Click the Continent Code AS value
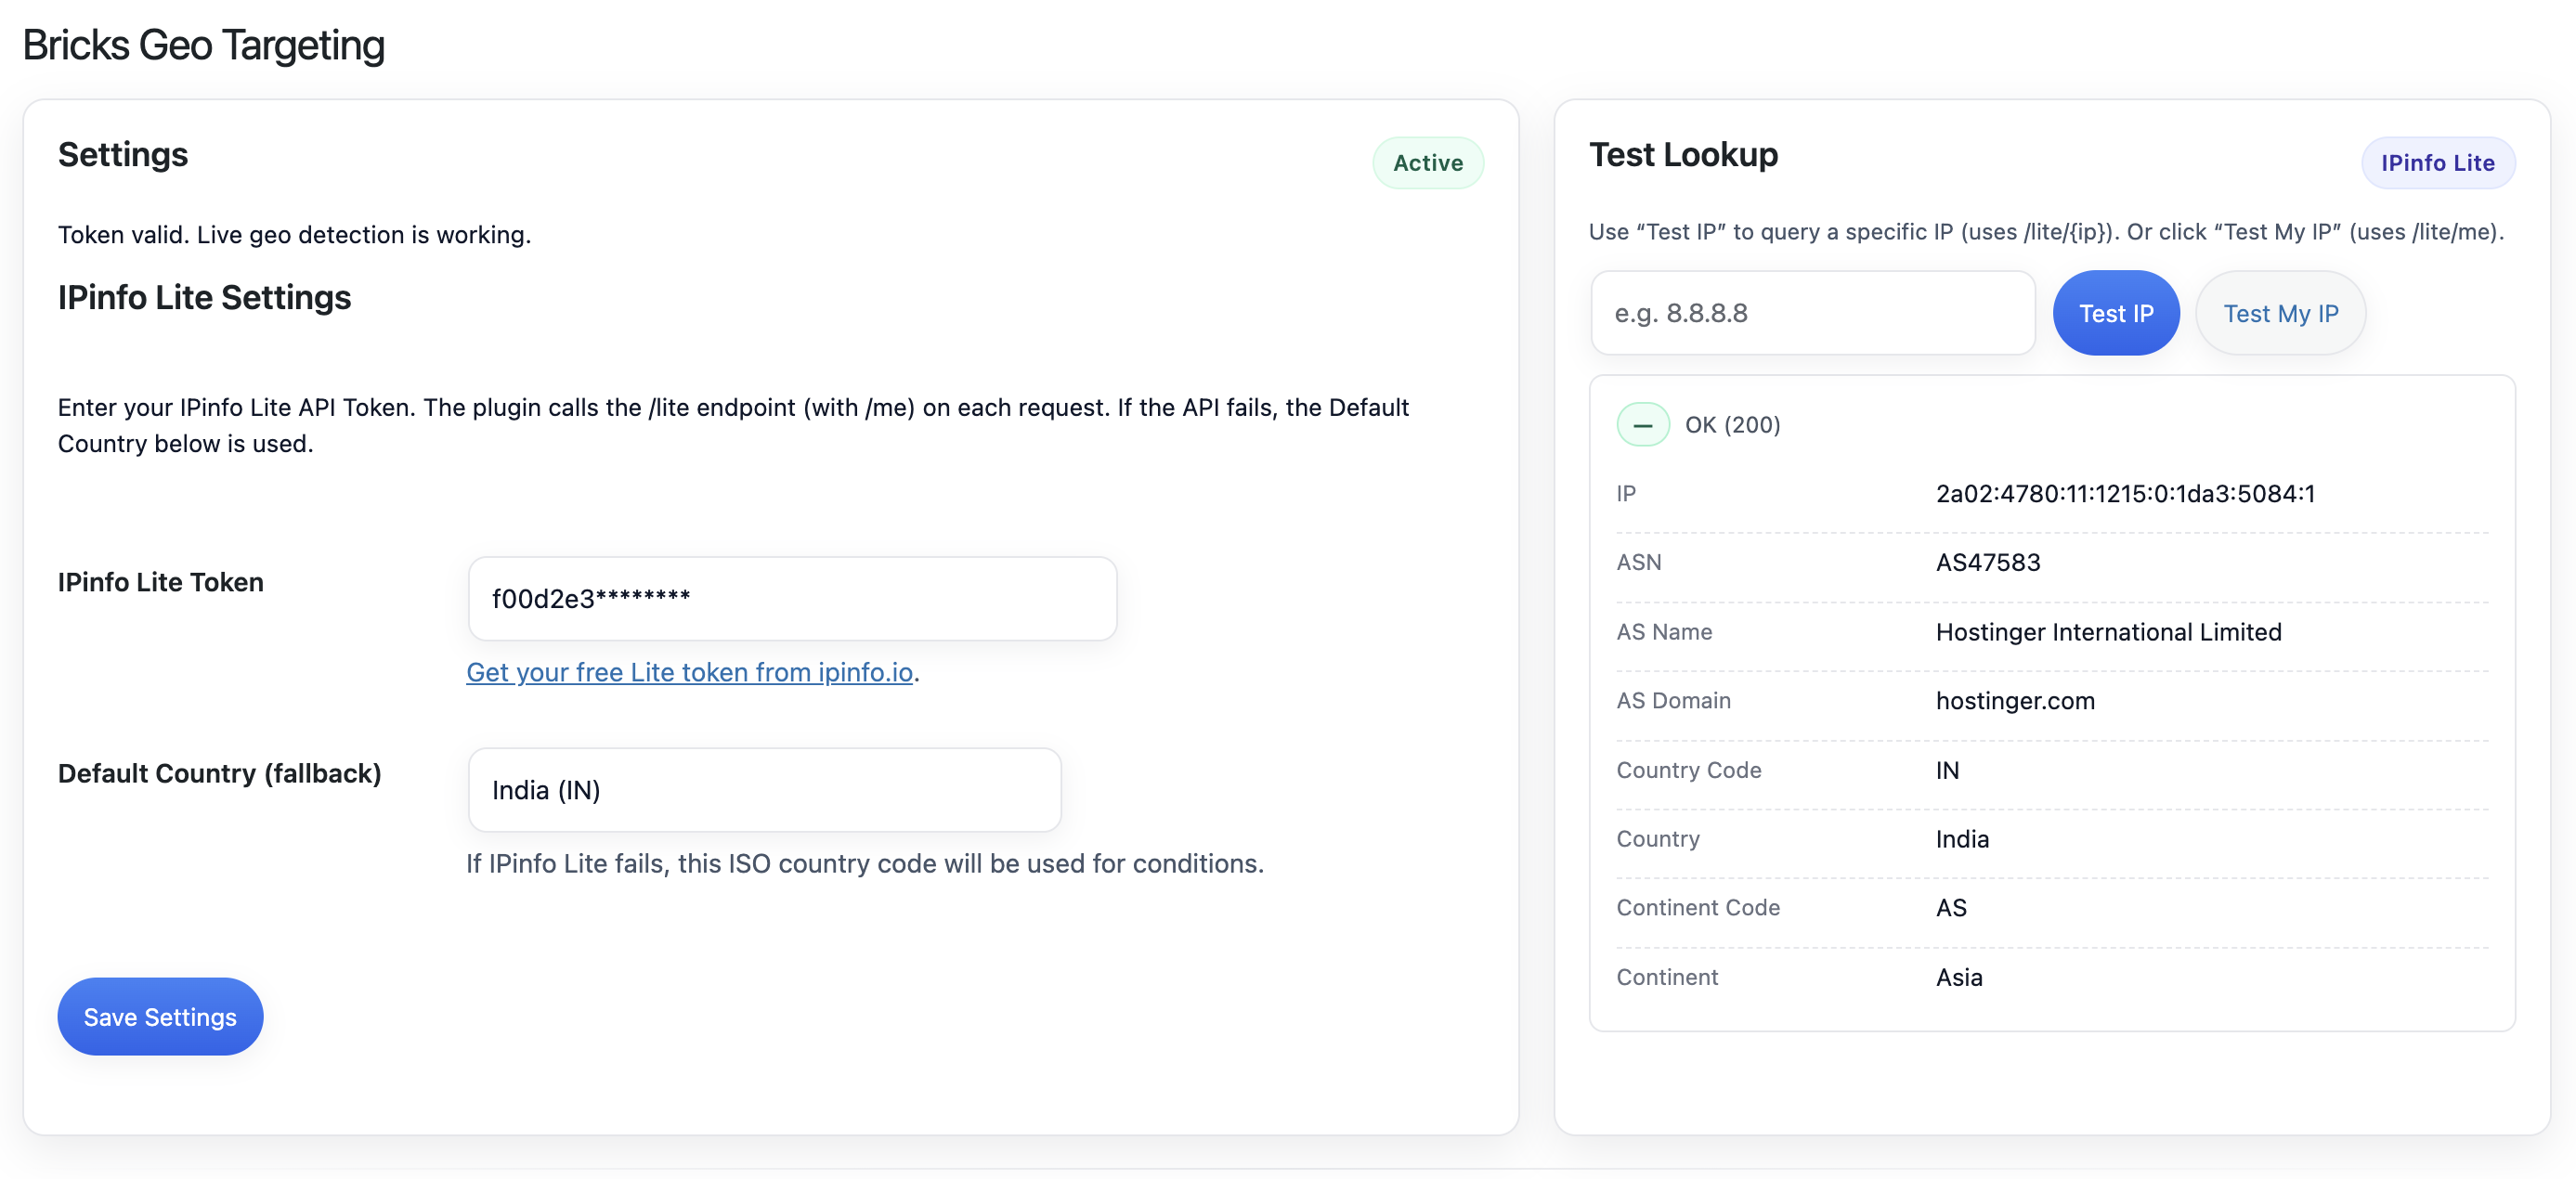Viewport: 2576px width, 1179px height. tap(1950, 907)
